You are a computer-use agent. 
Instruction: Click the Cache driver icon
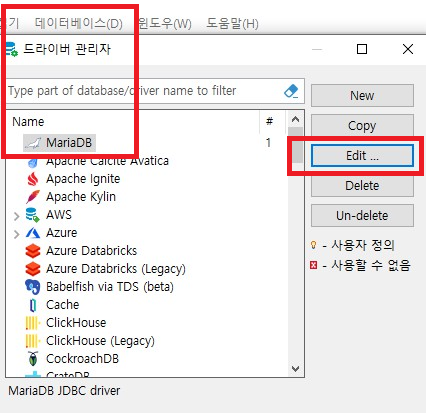pyautogui.click(x=33, y=305)
